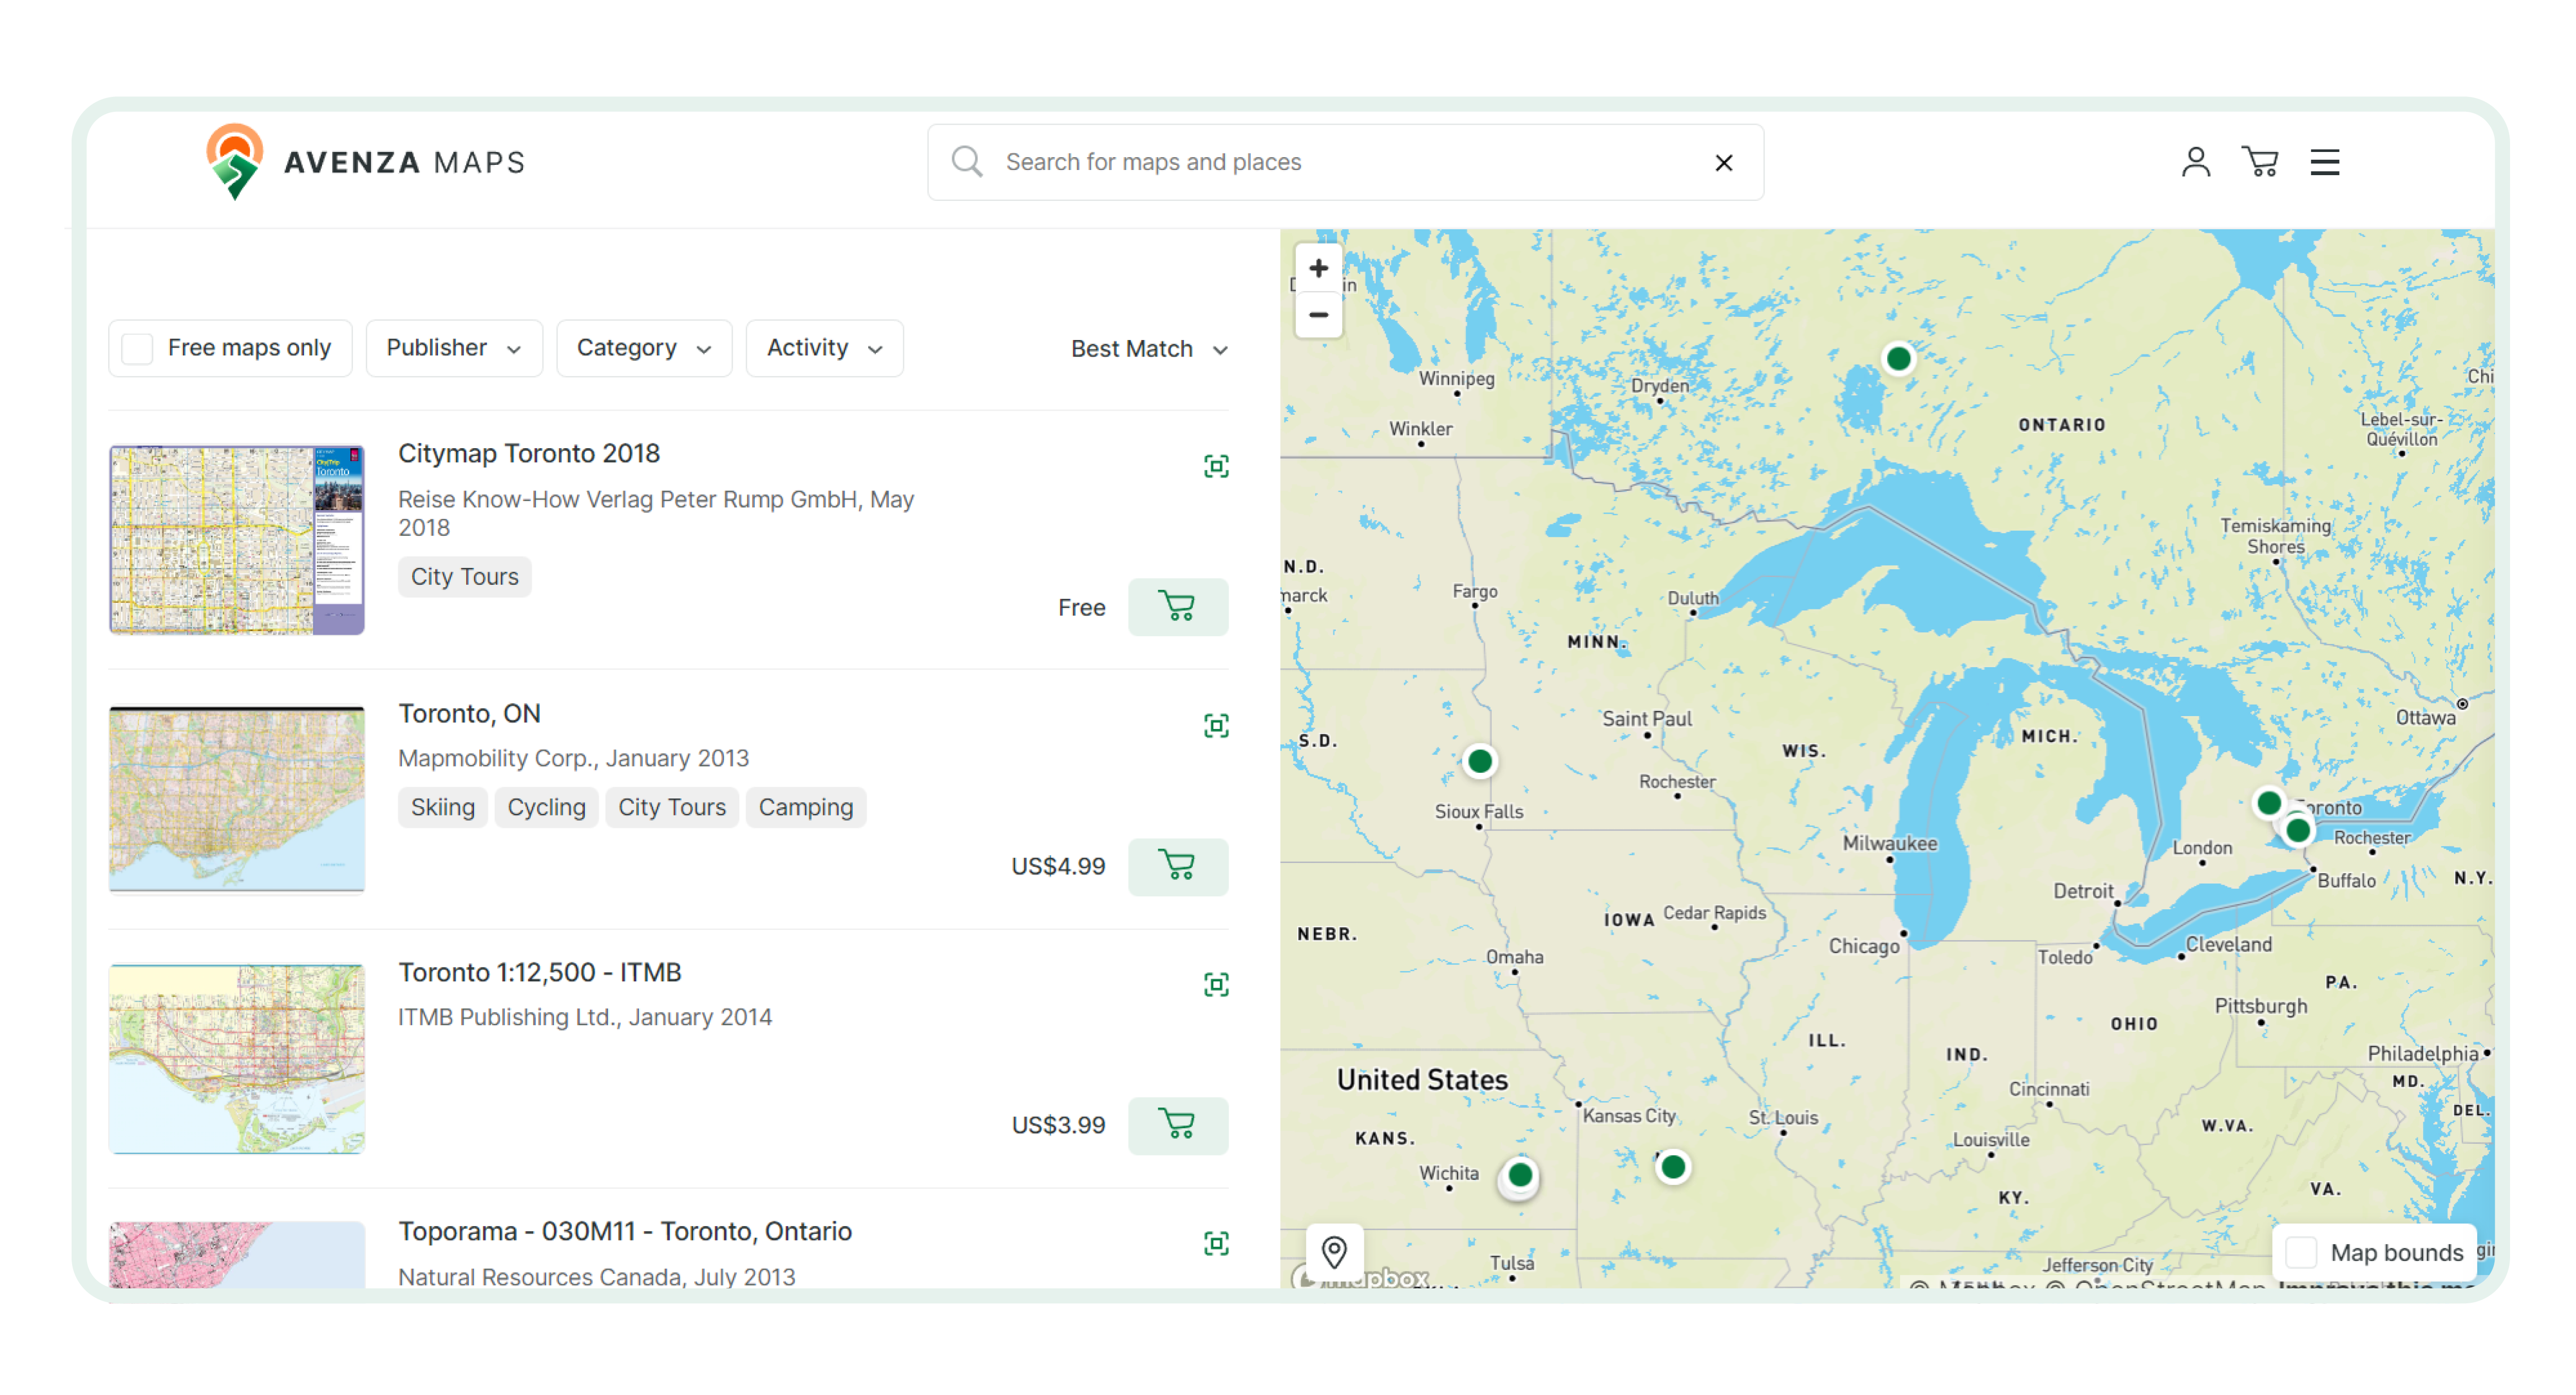This screenshot has width=2576, height=1395.
Task: Zoom out on the map
Action: coord(1318,315)
